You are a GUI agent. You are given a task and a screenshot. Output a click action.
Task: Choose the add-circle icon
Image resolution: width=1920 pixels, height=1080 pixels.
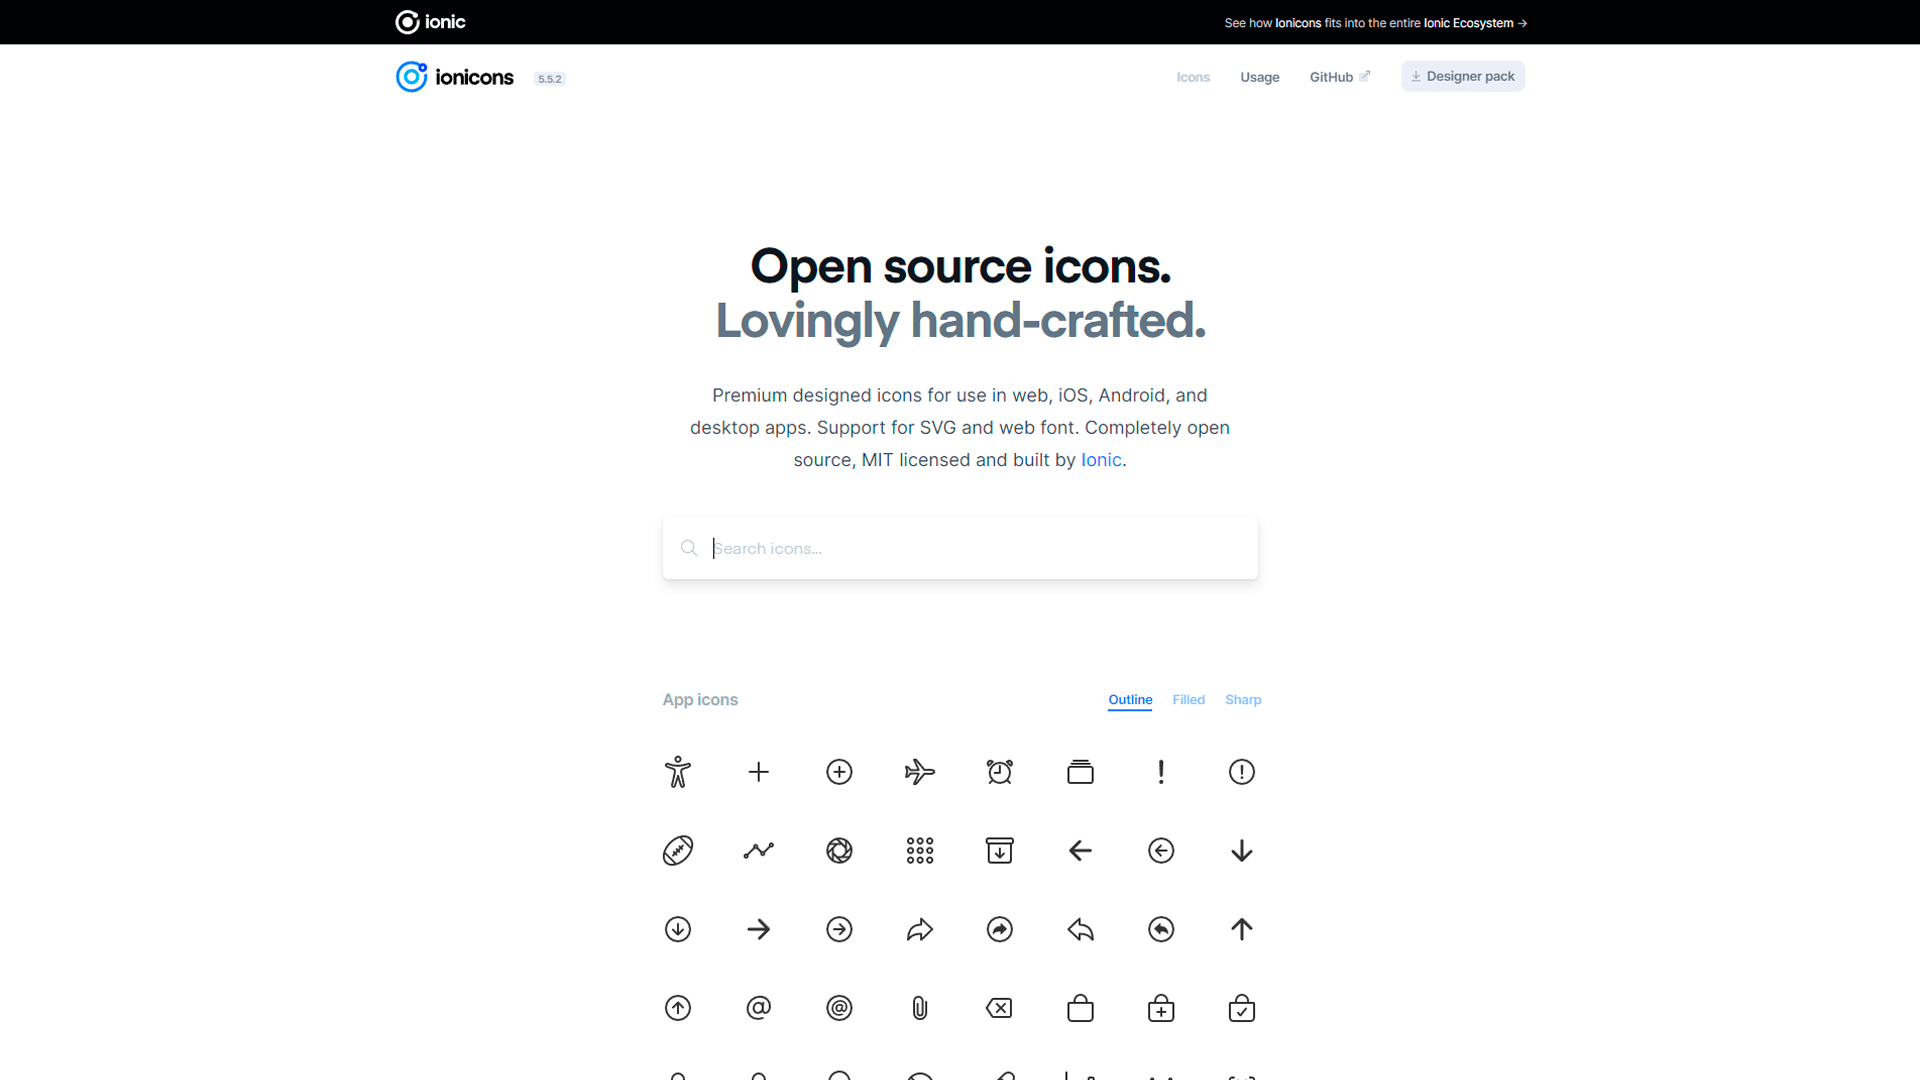(x=839, y=772)
